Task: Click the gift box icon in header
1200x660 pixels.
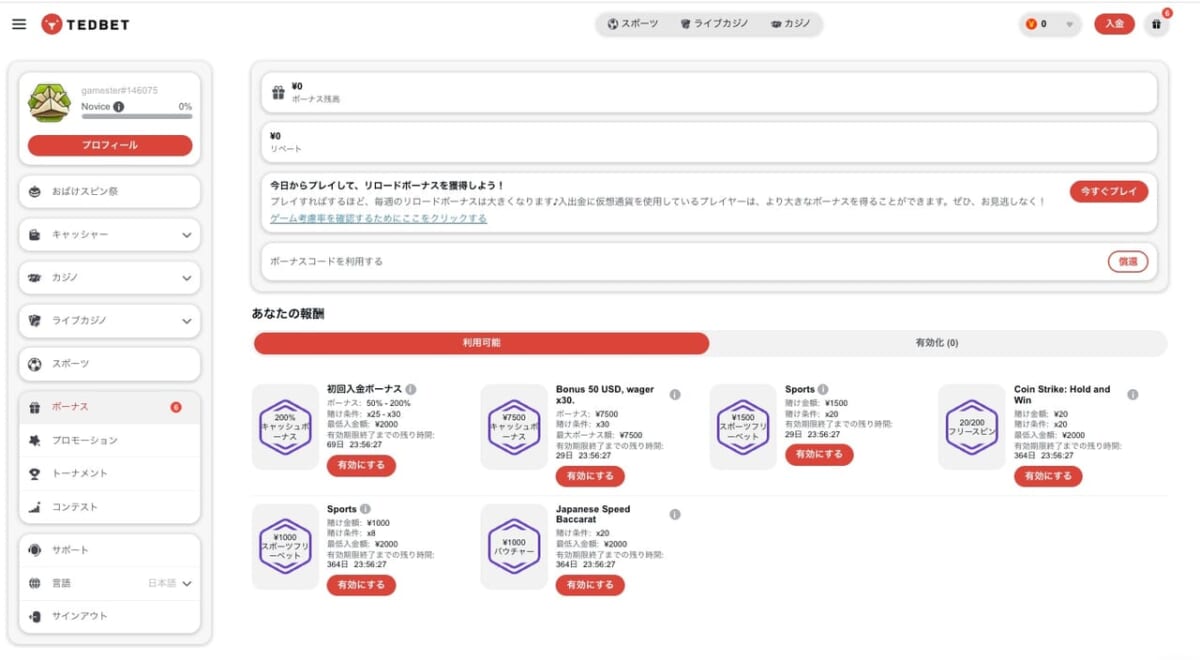Action: click(x=1156, y=24)
